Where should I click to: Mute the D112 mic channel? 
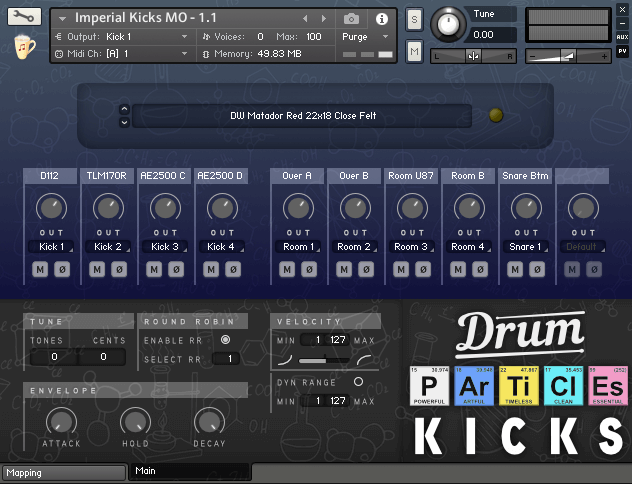tap(40, 269)
